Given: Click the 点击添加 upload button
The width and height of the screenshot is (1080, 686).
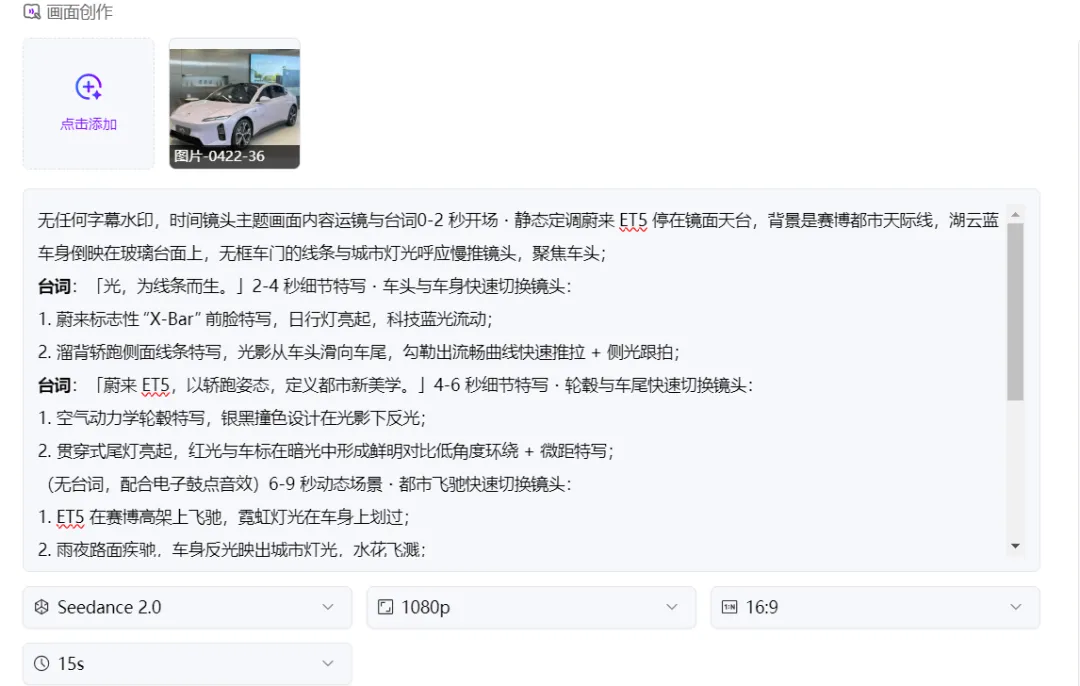Looking at the screenshot, I should tap(88, 103).
